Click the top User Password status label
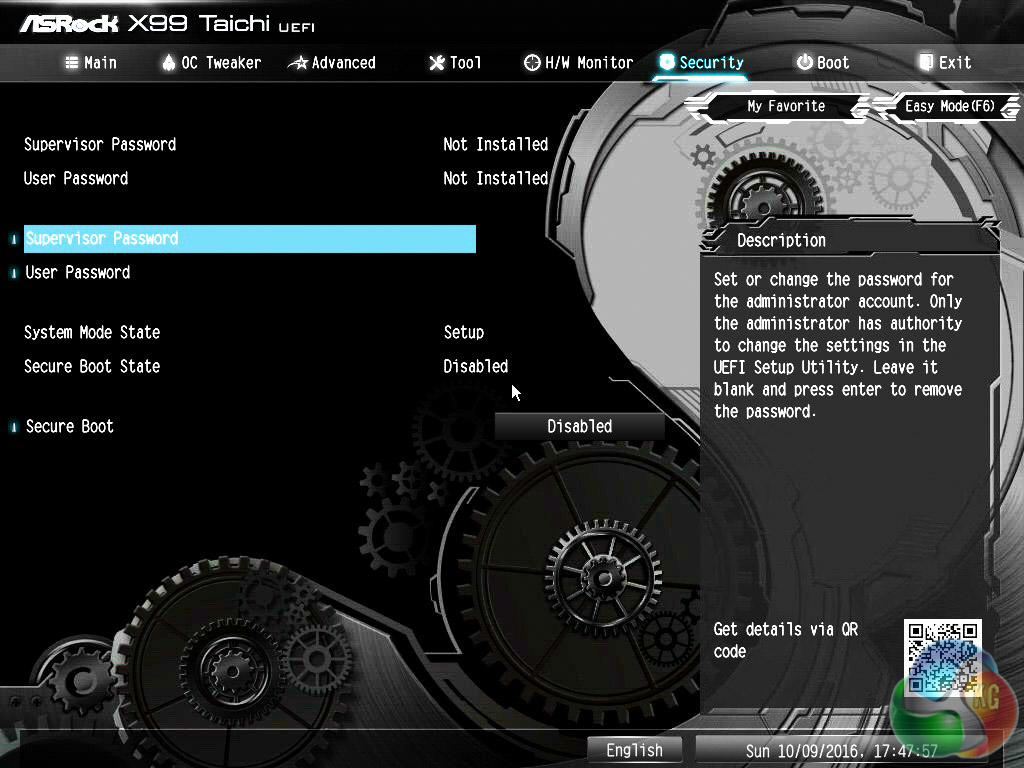Image resolution: width=1024 pixels, height=768 pixels. (x=76, y=178)
